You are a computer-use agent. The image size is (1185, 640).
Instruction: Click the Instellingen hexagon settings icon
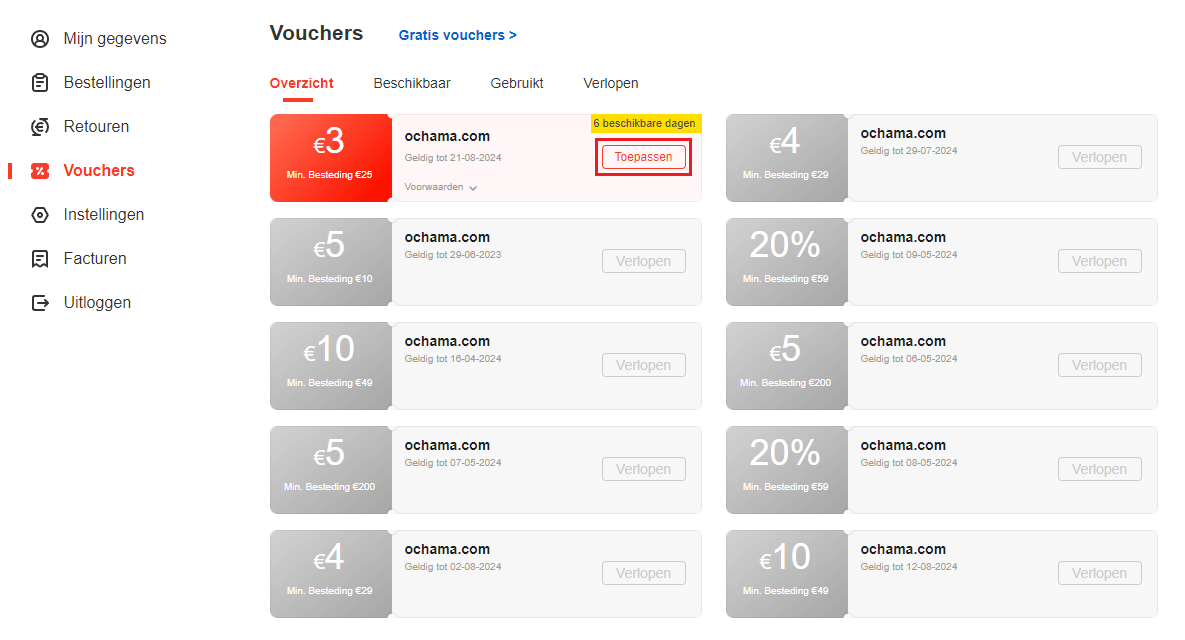(40, 215)
